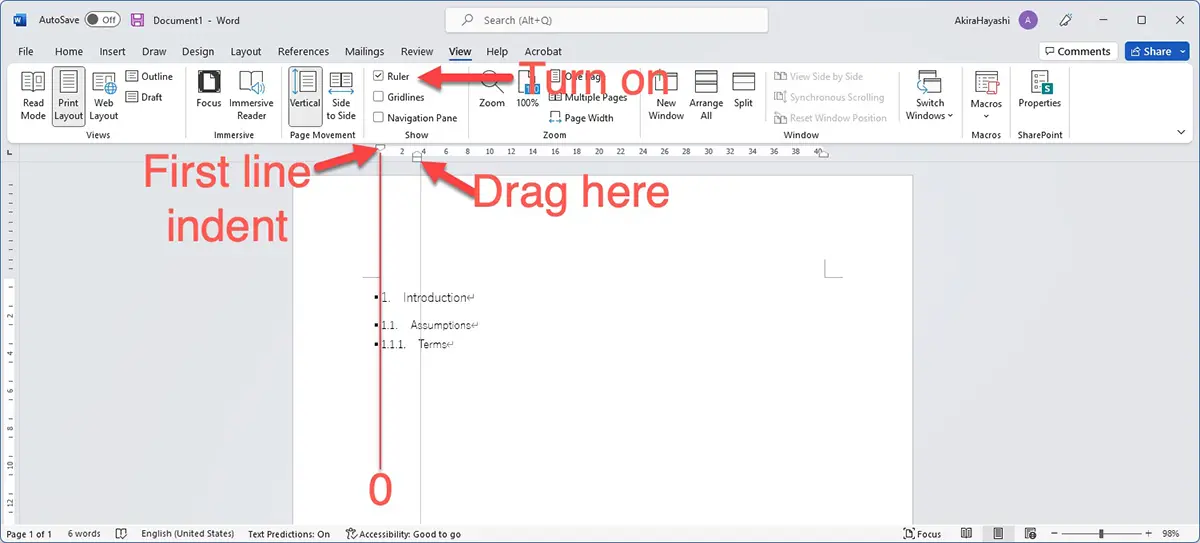1200x543 pixels.
Task: Click the first line indent marker on ruler
Action: coord(380,147)
